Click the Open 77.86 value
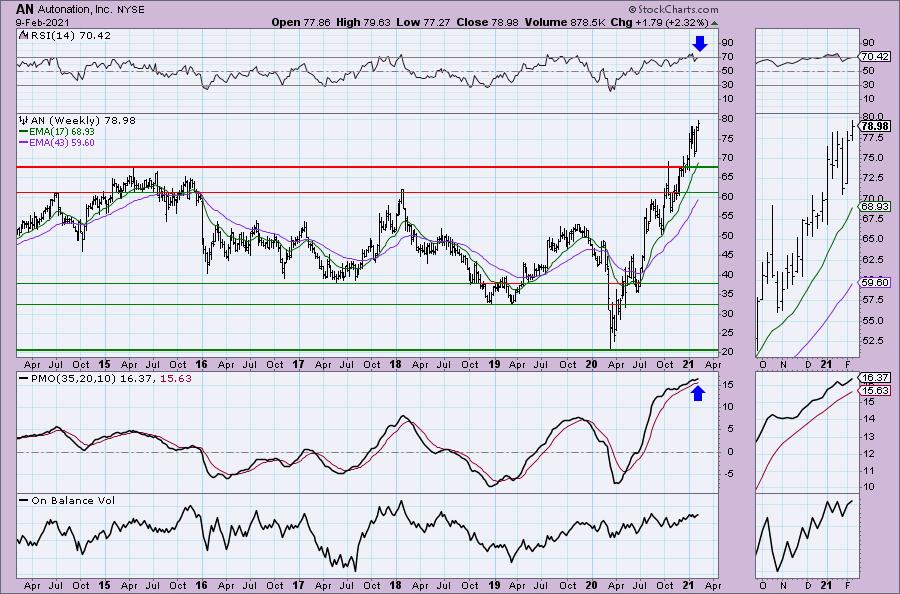The width and height of the screenshot is (900, 594). 303,22
